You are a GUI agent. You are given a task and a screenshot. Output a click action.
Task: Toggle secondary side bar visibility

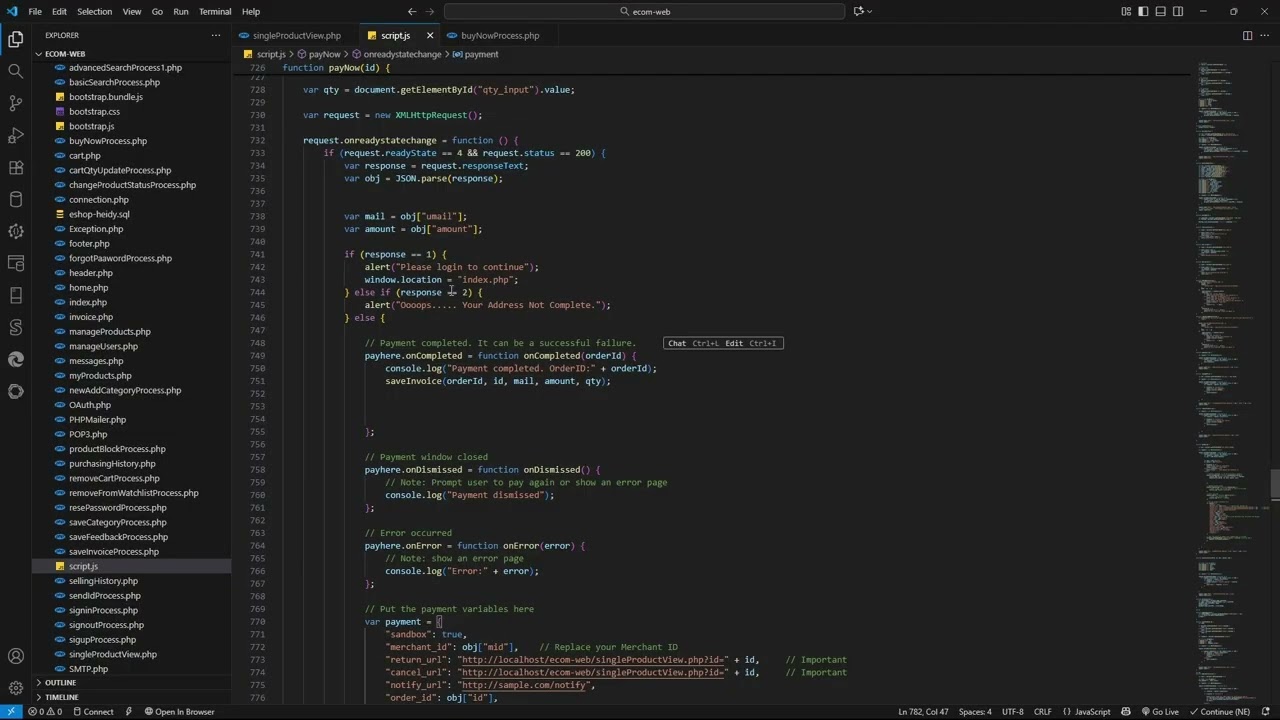[x=1178, y=11]
